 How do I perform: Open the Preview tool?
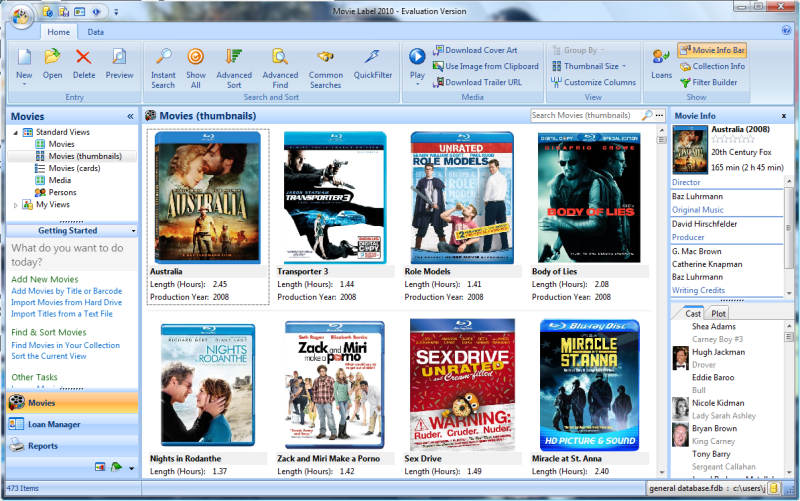pyautogui.click(x=119, y=57)
